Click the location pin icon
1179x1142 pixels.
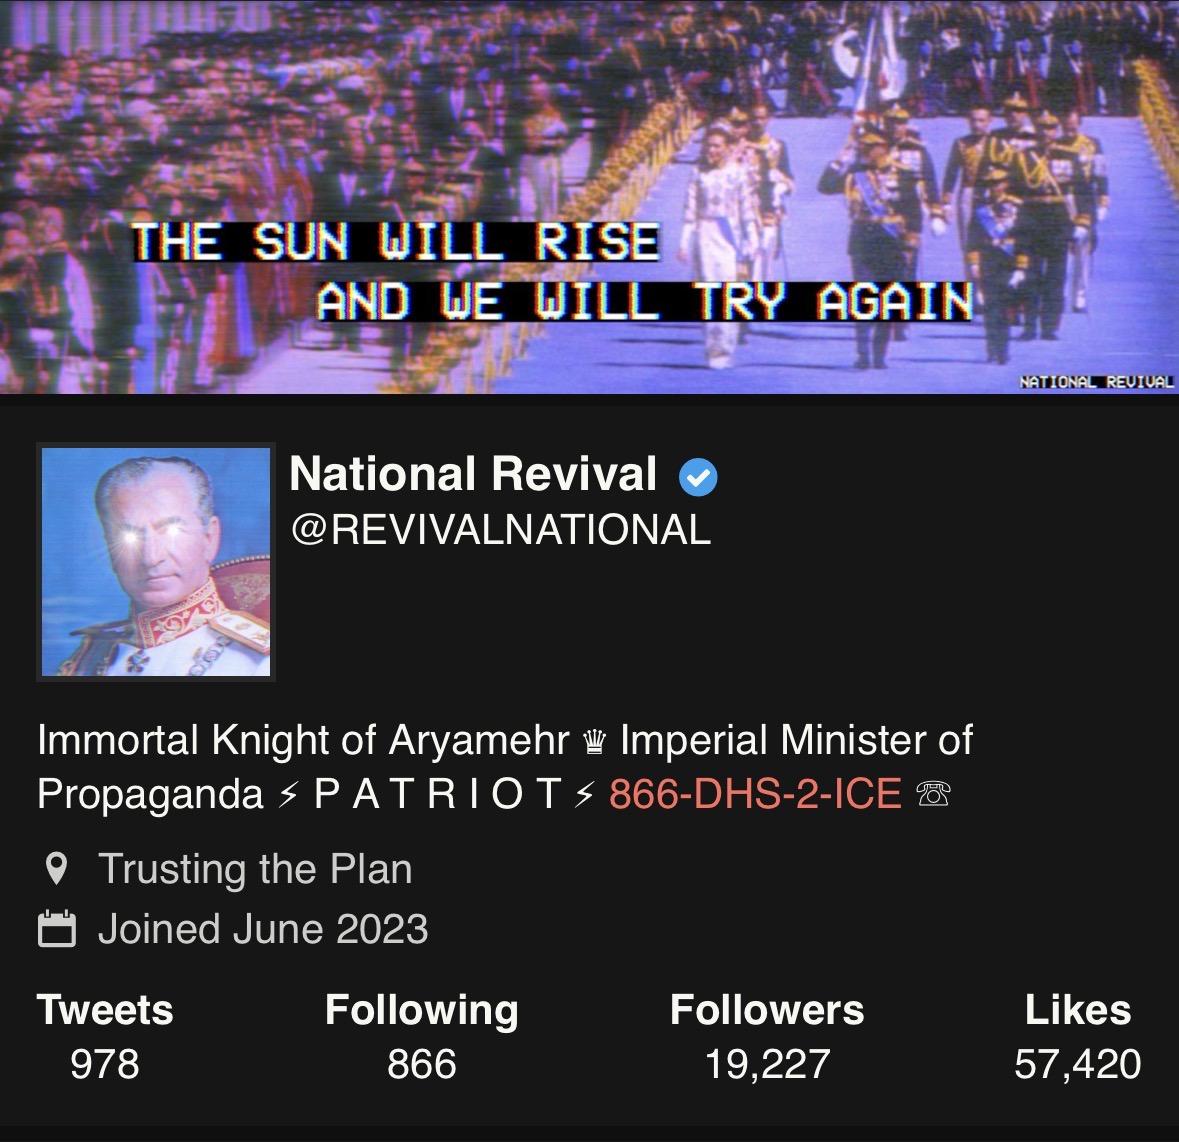click(56, 868)
